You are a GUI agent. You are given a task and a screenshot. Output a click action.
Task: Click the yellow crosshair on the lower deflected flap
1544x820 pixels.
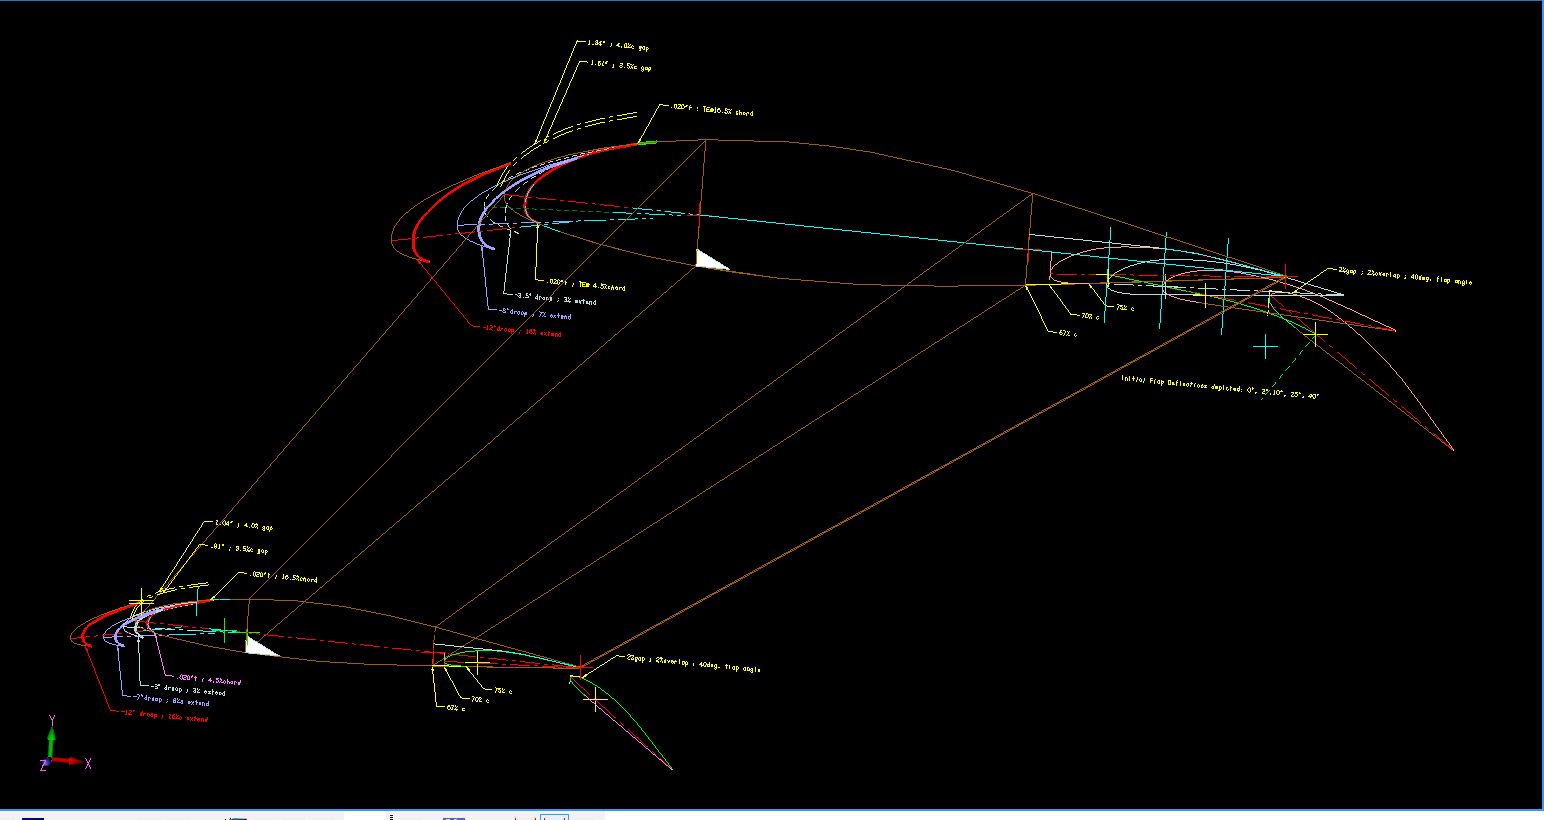pos(596,699)
